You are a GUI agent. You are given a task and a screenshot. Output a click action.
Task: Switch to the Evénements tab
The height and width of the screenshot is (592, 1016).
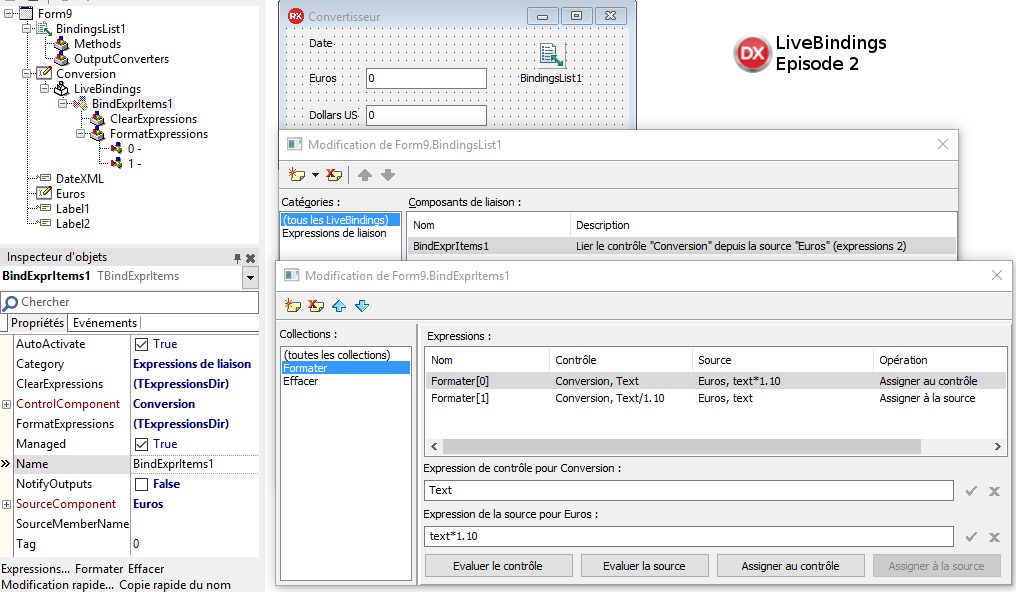[105, 323]
